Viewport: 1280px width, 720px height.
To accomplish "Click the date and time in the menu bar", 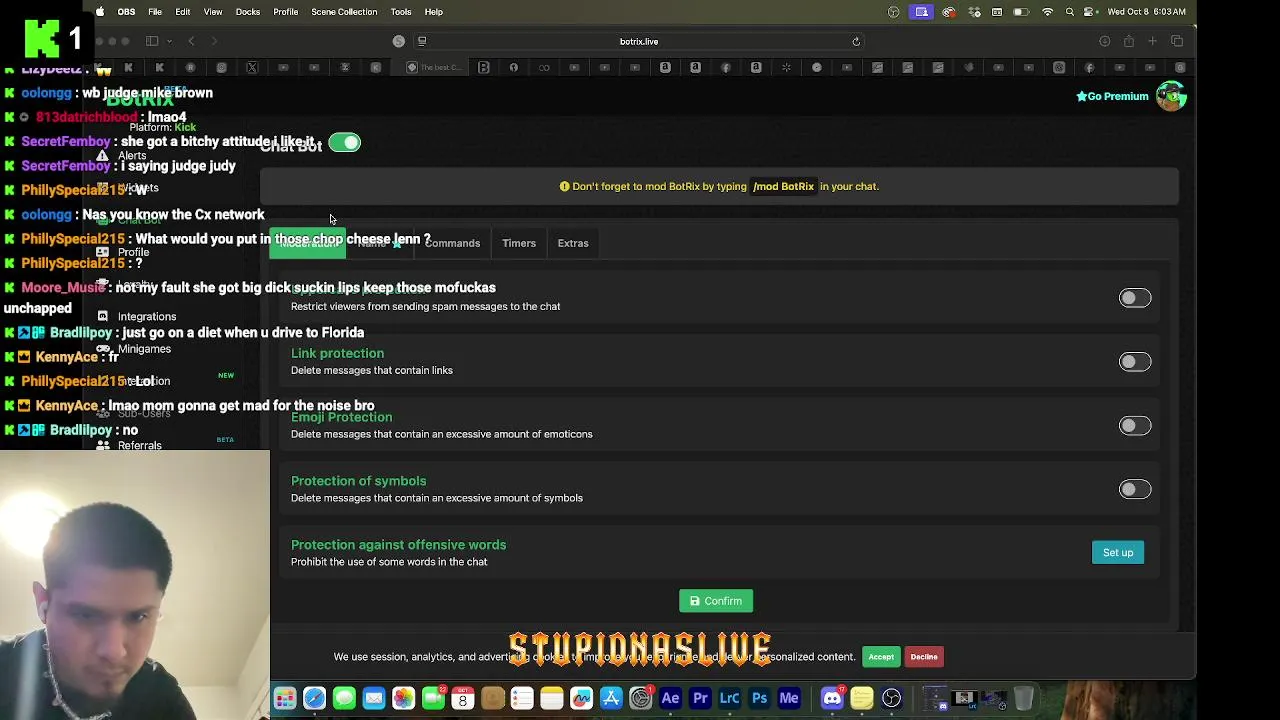I will pos(1148,12).
